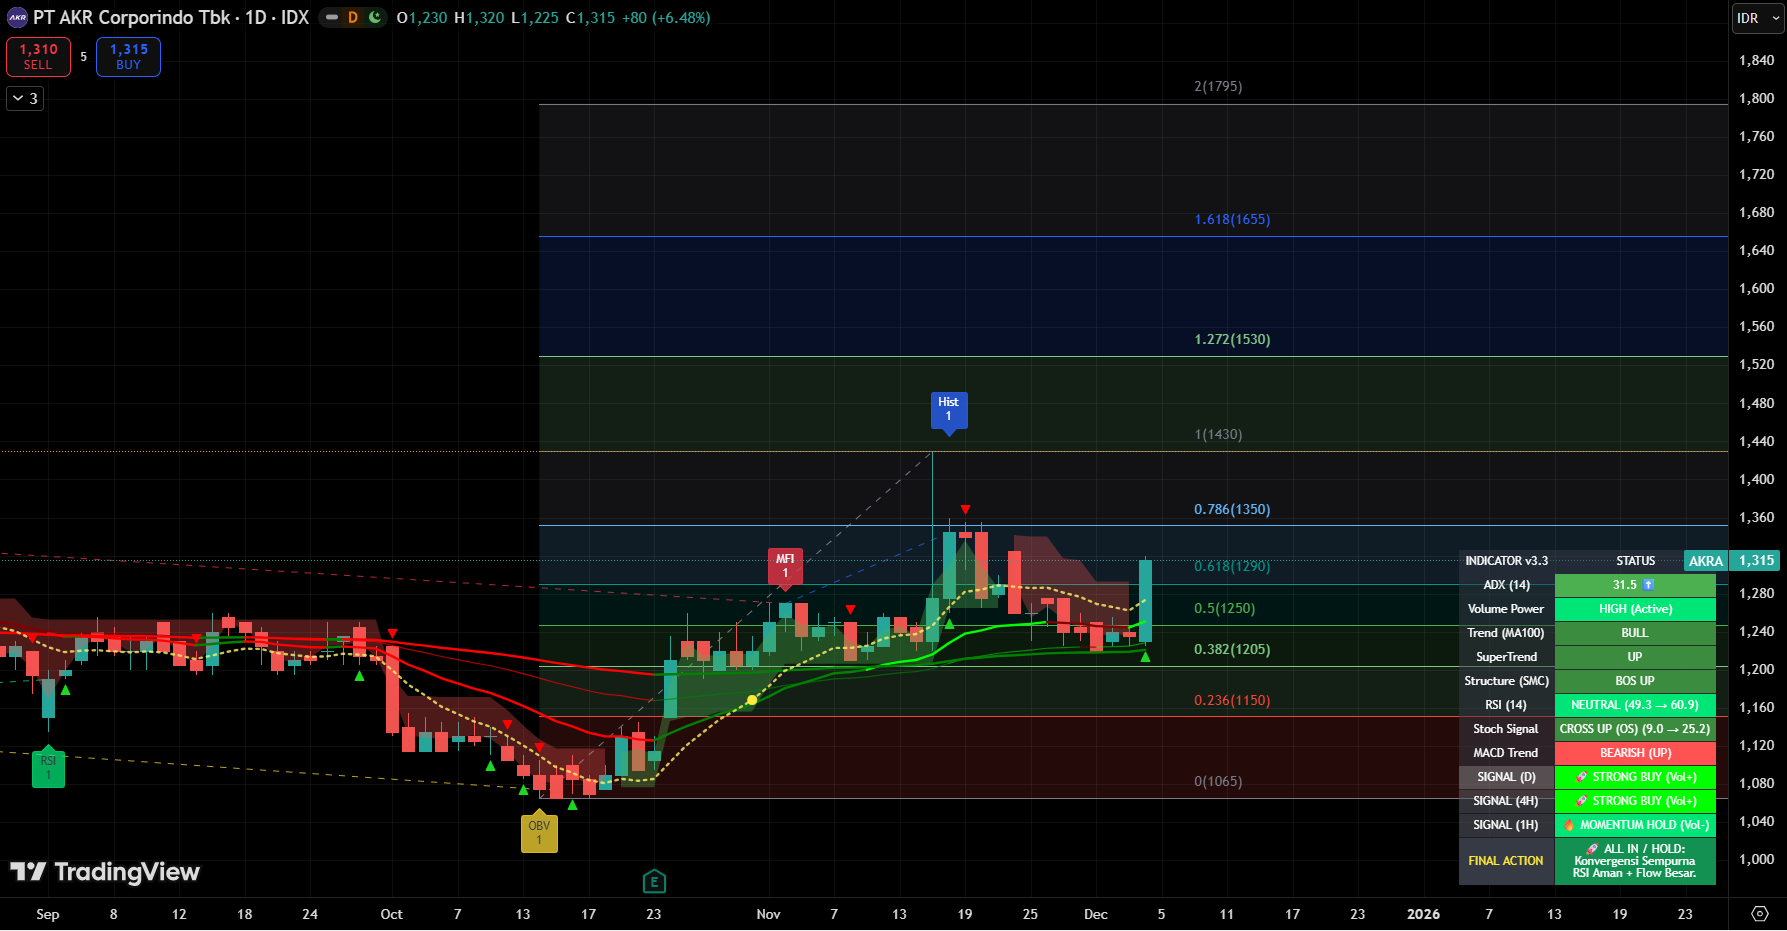Click the blue Hist 1 label marker
1787x931 pixels.
pyautogui.click(x=949, y=410)
